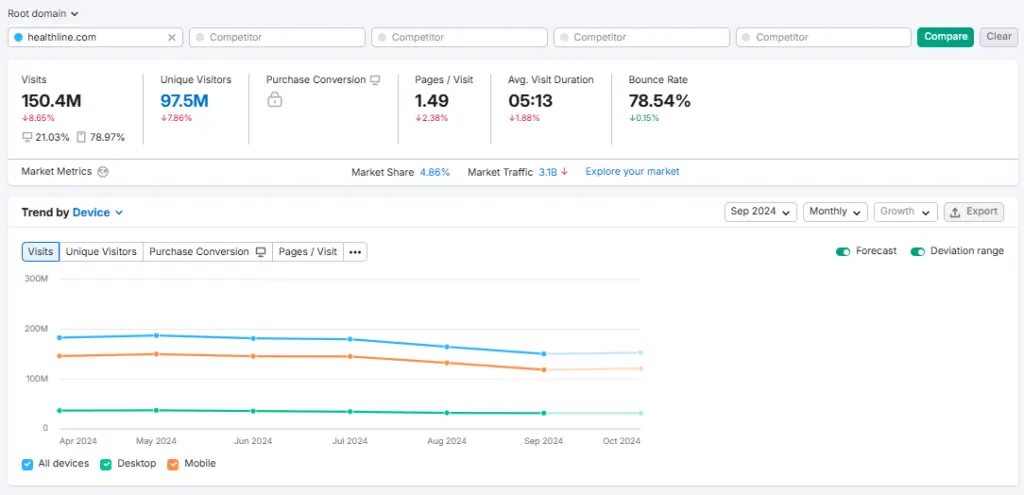Expand the Sep 2024 date dropdown
1024x495 pixels.
coord(760,212)
